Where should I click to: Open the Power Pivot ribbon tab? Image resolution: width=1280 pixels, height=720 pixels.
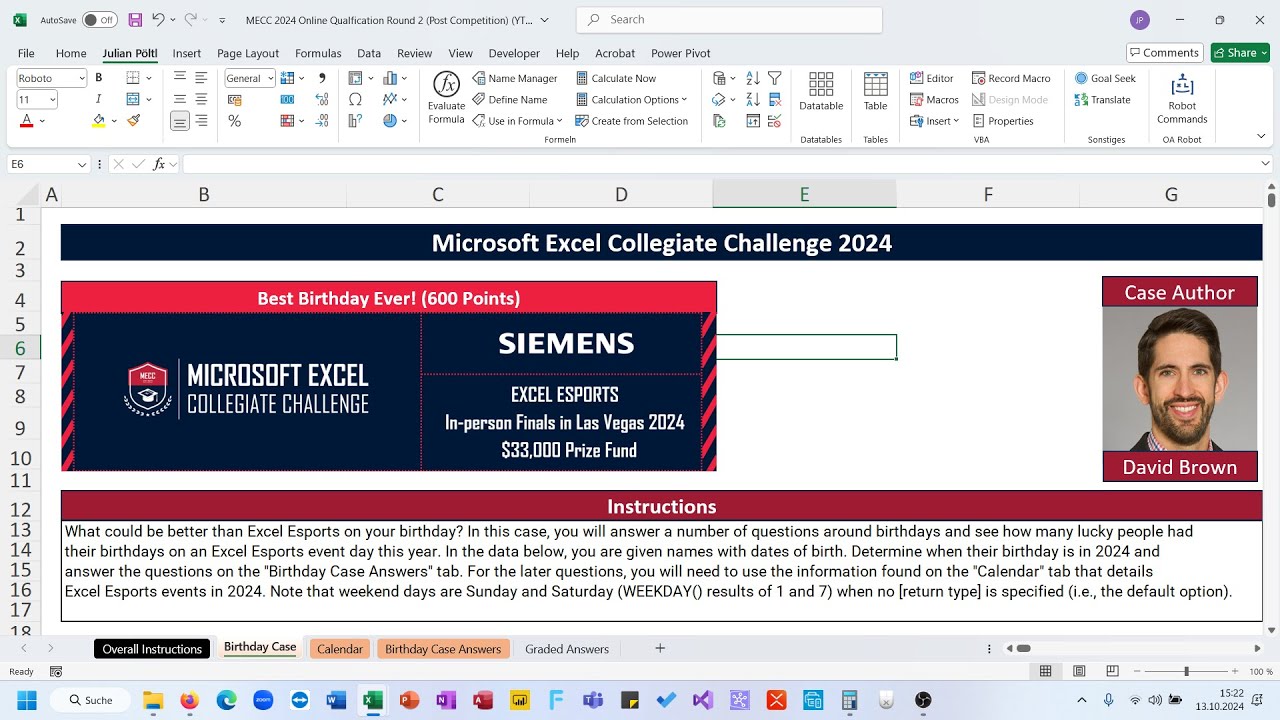point(681,53)
